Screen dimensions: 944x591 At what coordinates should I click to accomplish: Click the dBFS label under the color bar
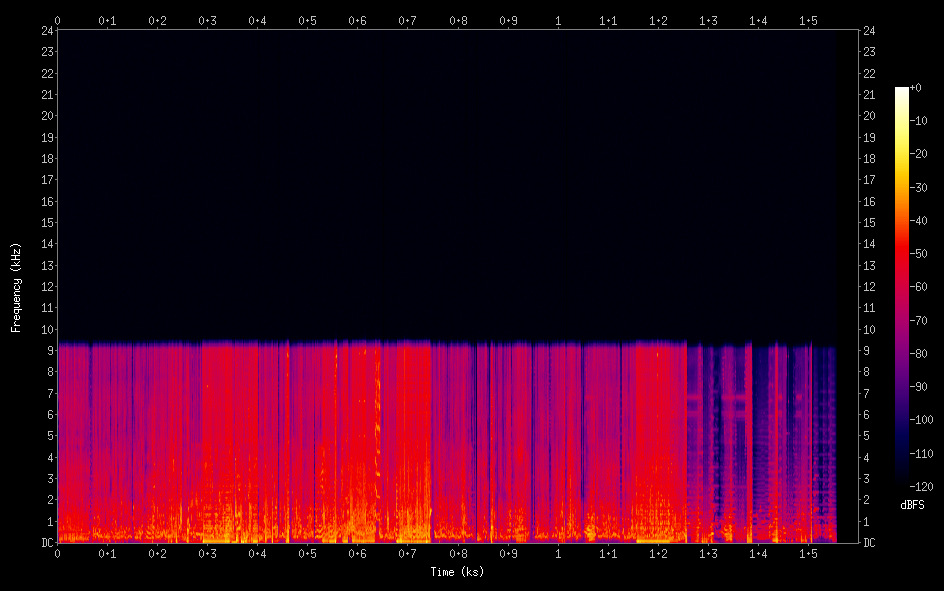coord(912,505)
